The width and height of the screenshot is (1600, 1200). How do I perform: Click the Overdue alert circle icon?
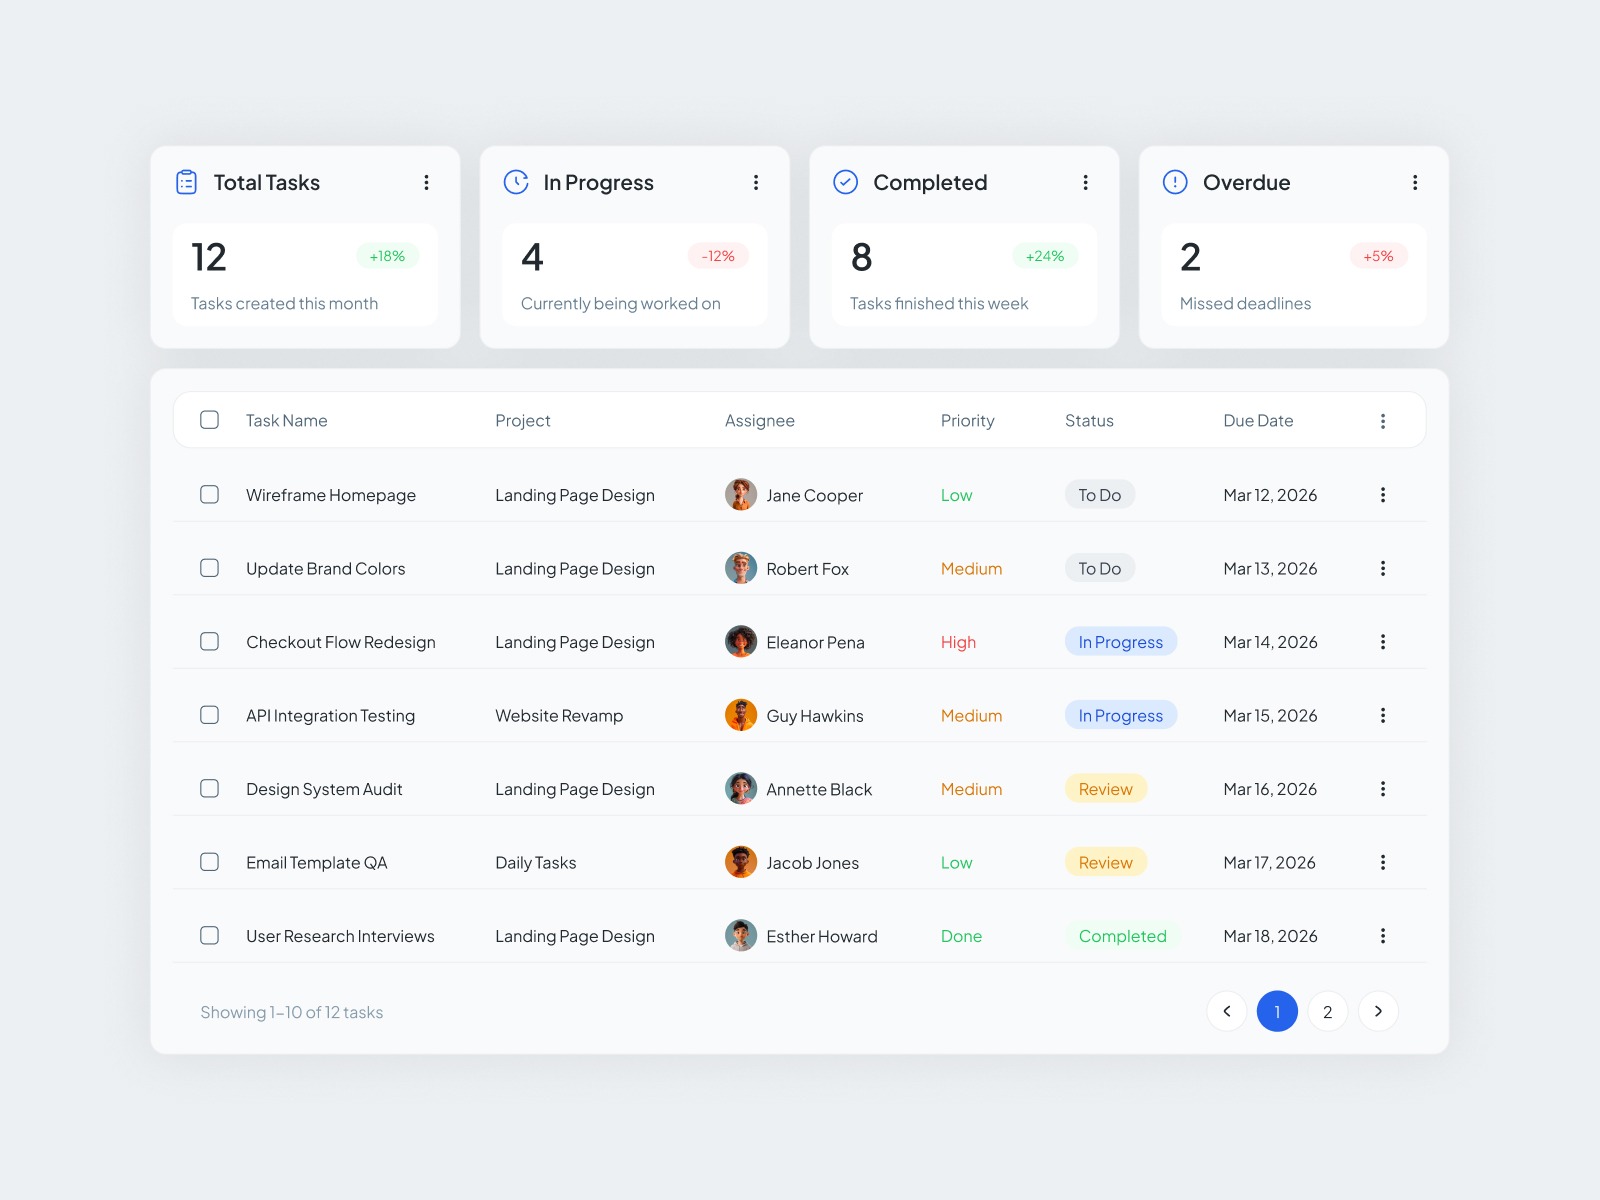pyautogui.click(x=1175, y=182)
